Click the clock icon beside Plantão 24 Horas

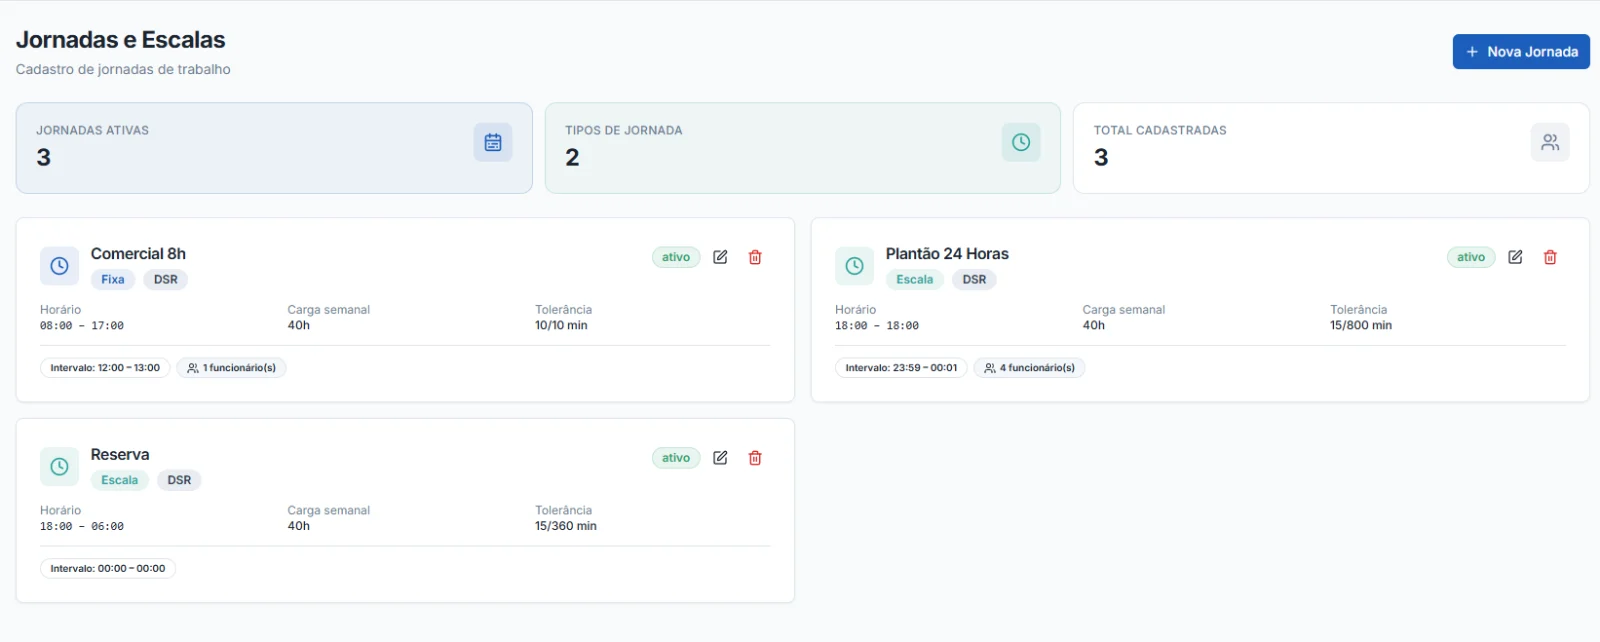(x=854, y=266)
